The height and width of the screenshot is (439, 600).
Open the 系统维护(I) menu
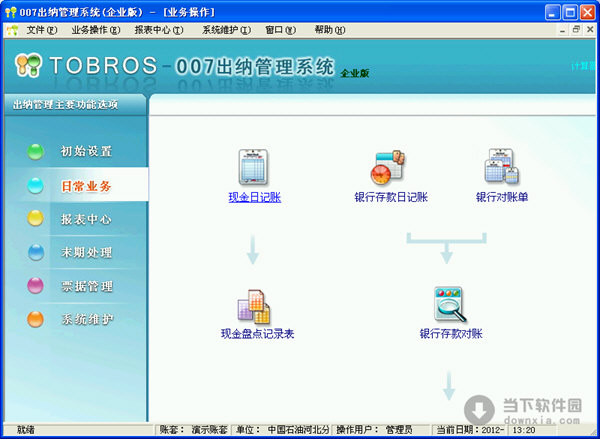tap(227, 30)
